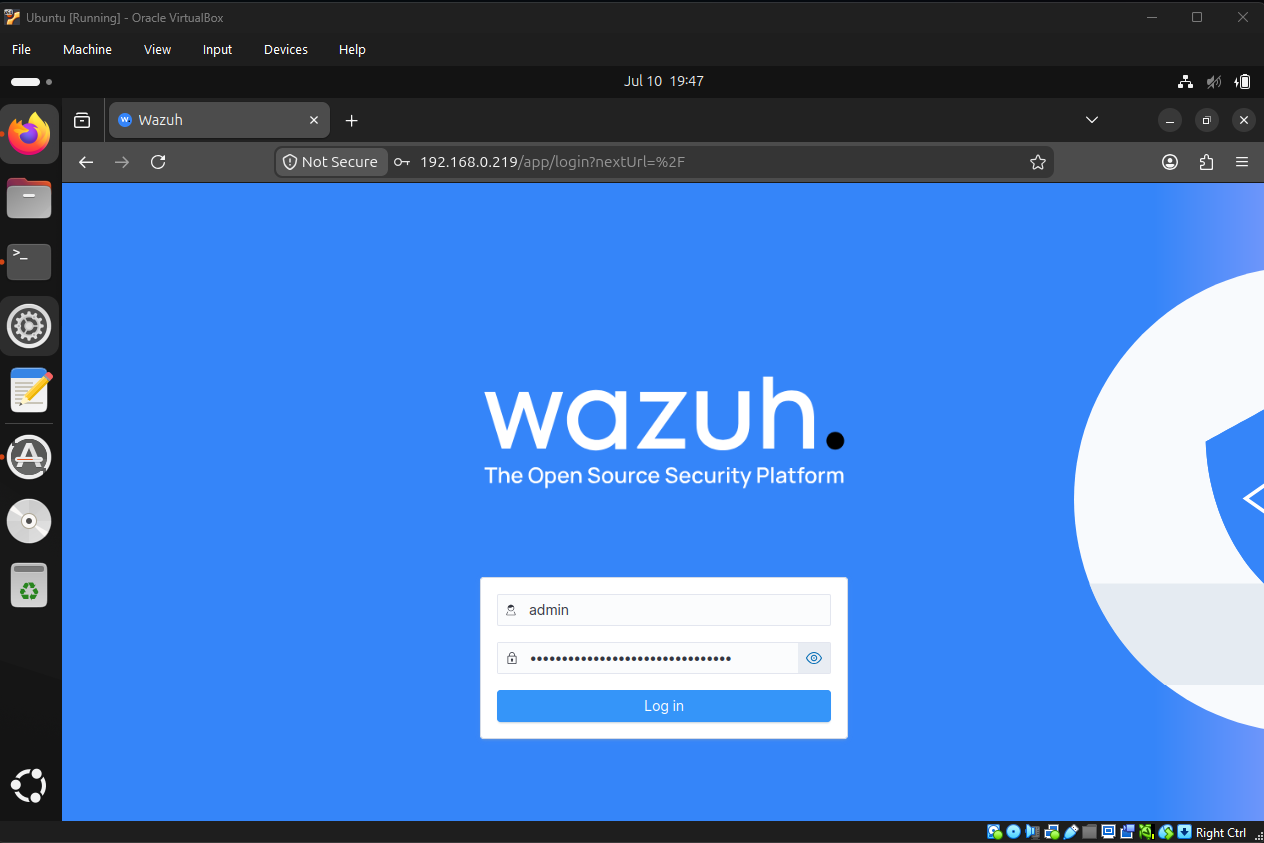This screenshot has width=1264, height=843.
Task: Open Text Editor from the dock
Action: click(30, 390)
